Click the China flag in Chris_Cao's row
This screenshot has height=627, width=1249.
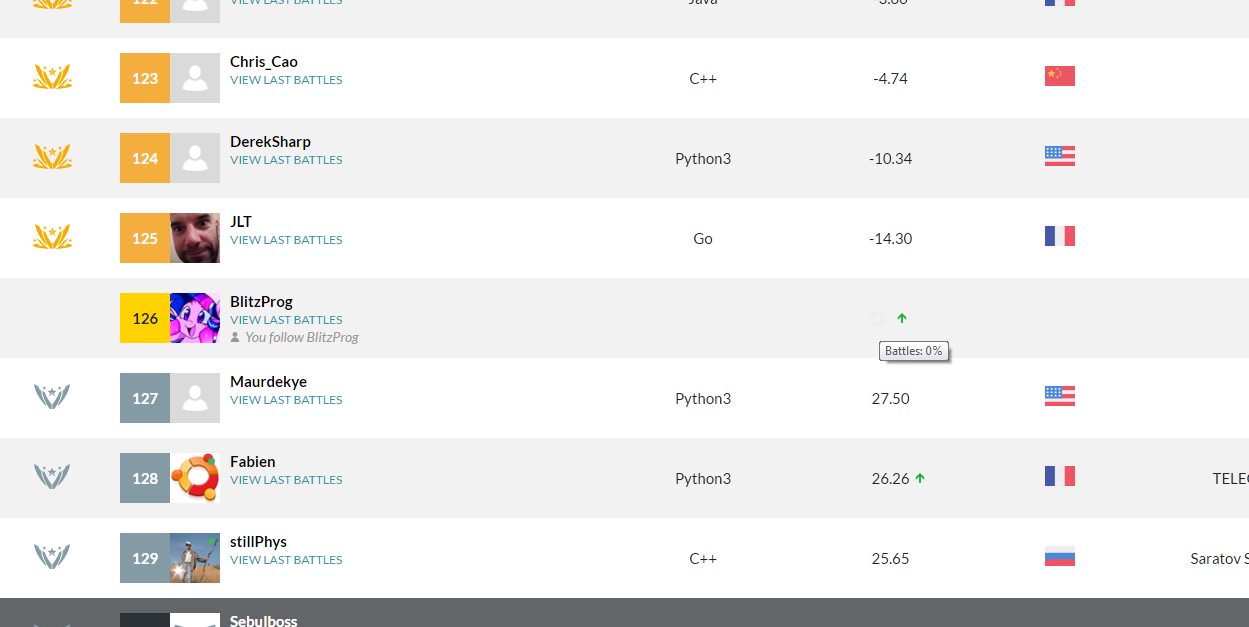pyautogui.click(x=1059, y=76)
